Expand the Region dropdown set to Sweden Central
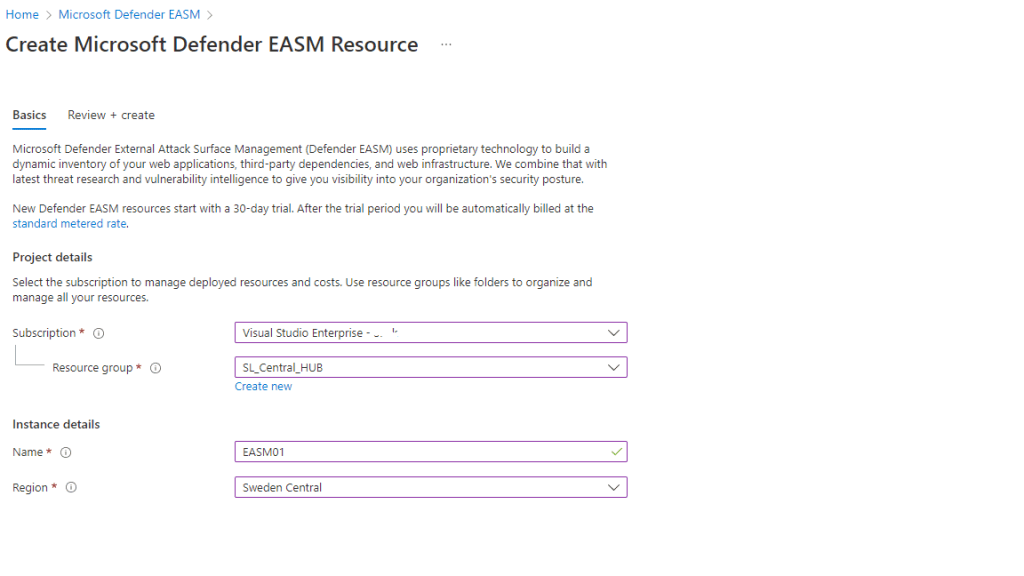 [613, 488]
